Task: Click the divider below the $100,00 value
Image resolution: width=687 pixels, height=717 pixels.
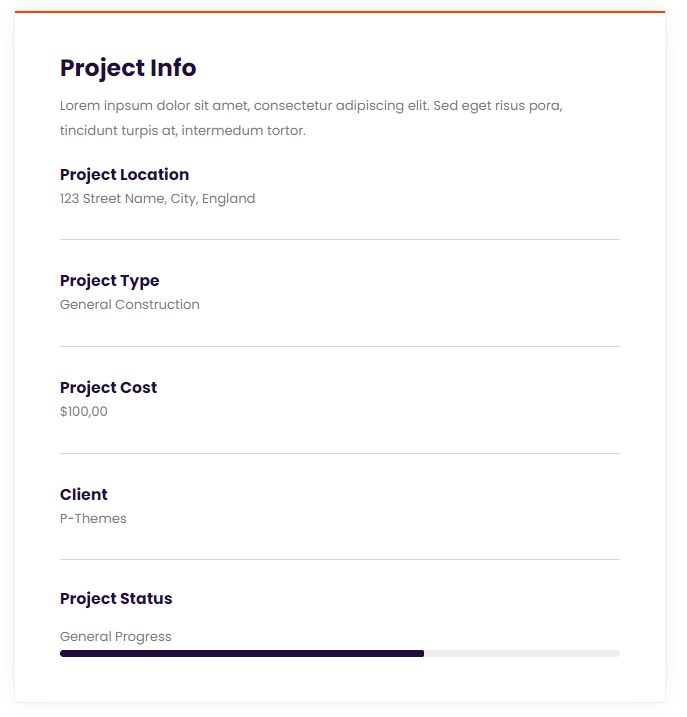Action: click(x=340, y=453)
